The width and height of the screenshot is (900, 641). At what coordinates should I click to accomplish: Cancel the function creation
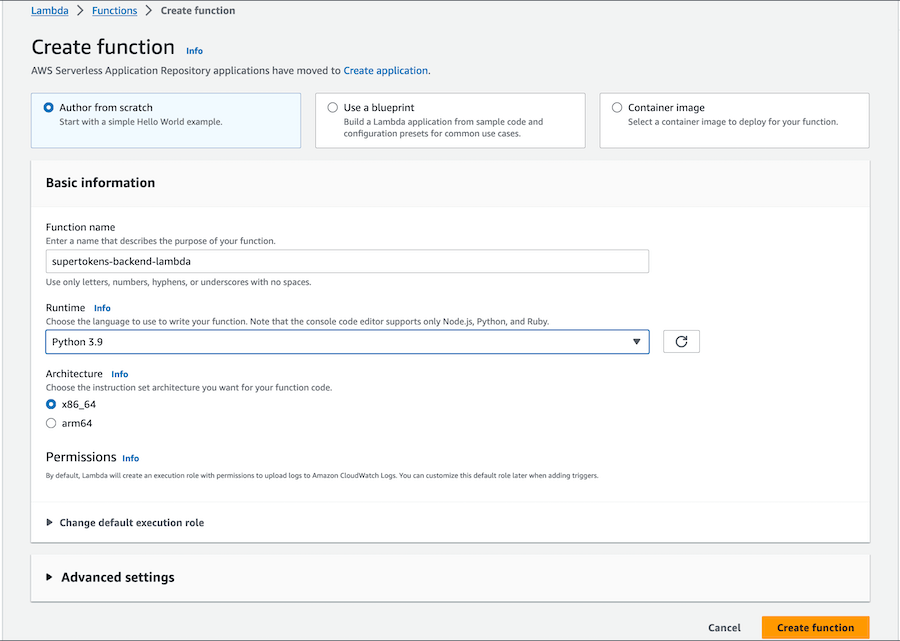coord(724,627)
